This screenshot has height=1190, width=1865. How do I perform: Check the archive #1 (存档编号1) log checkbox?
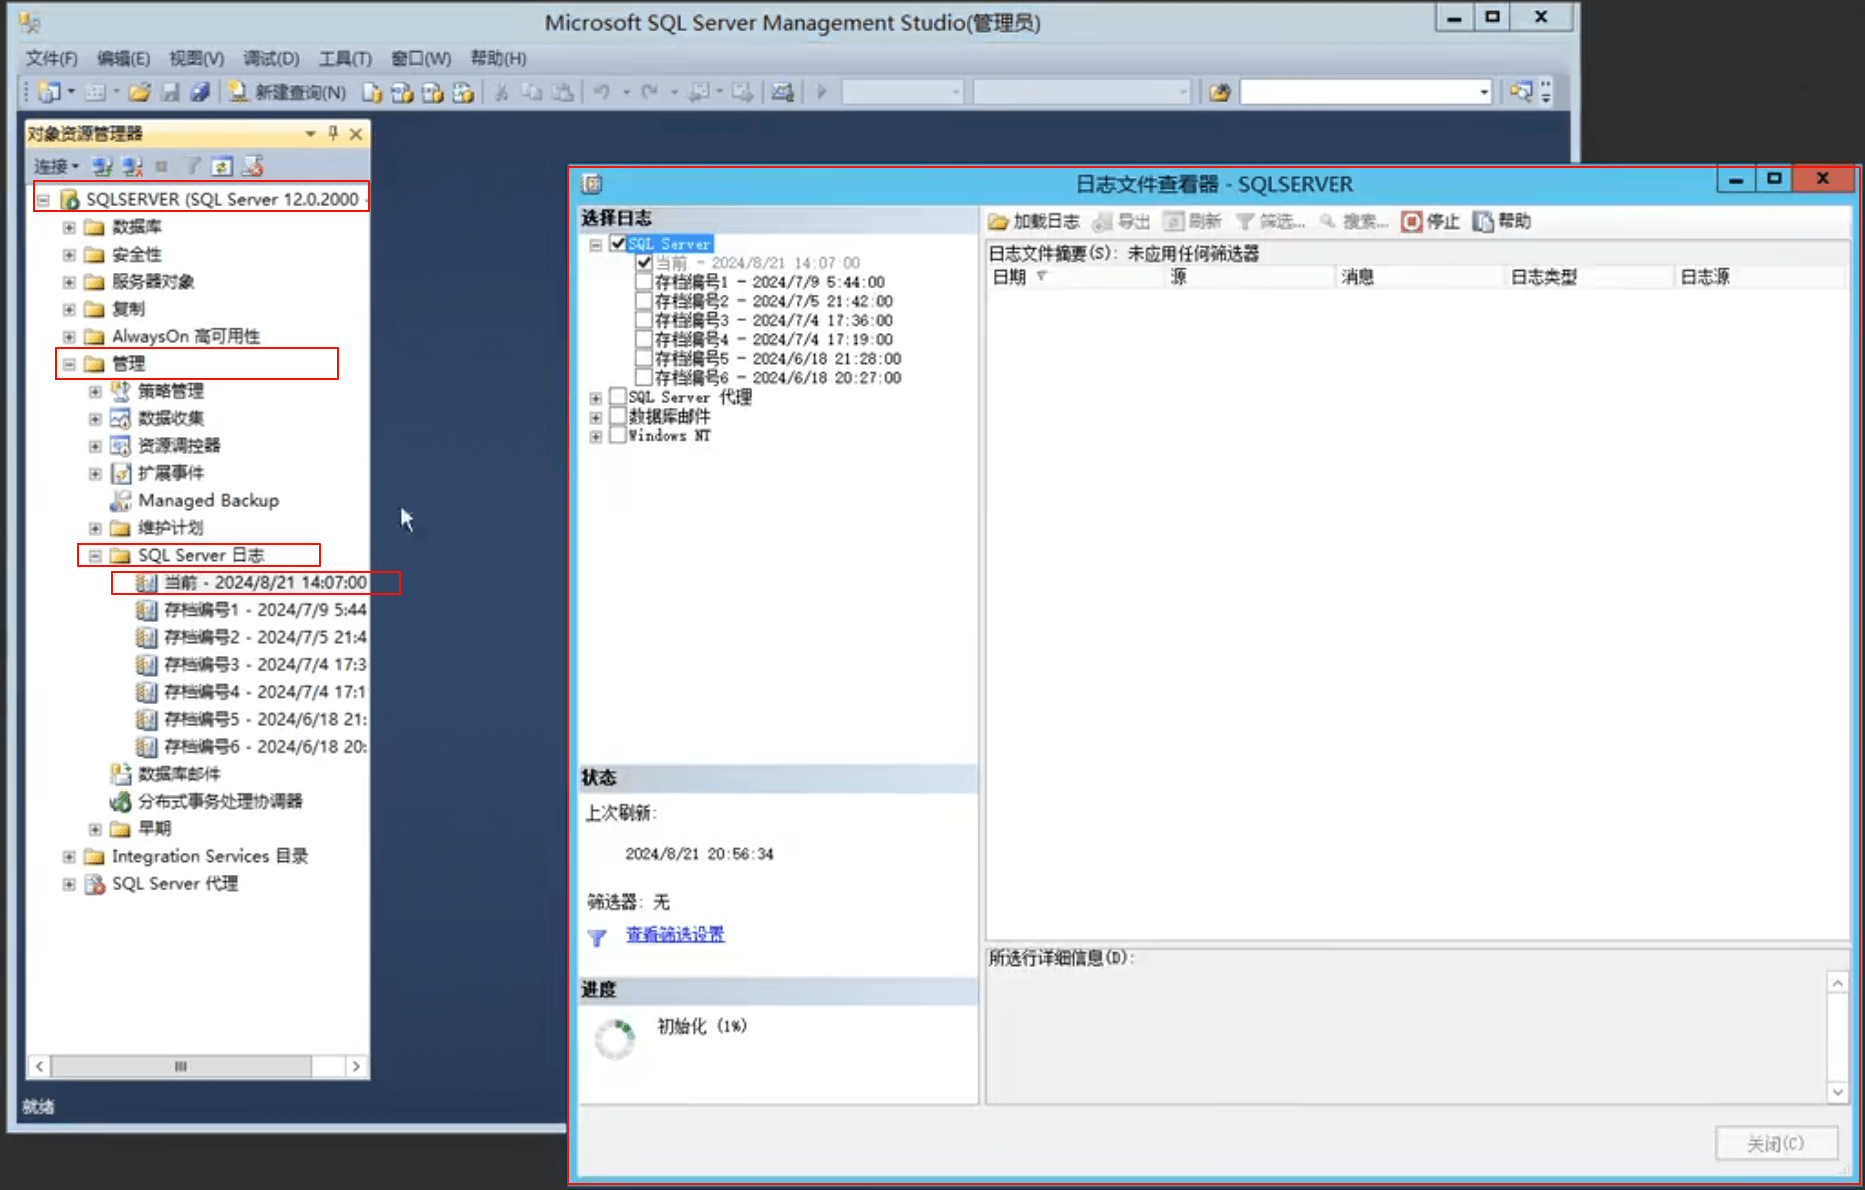pyautogui.click(x=644, y=282)
